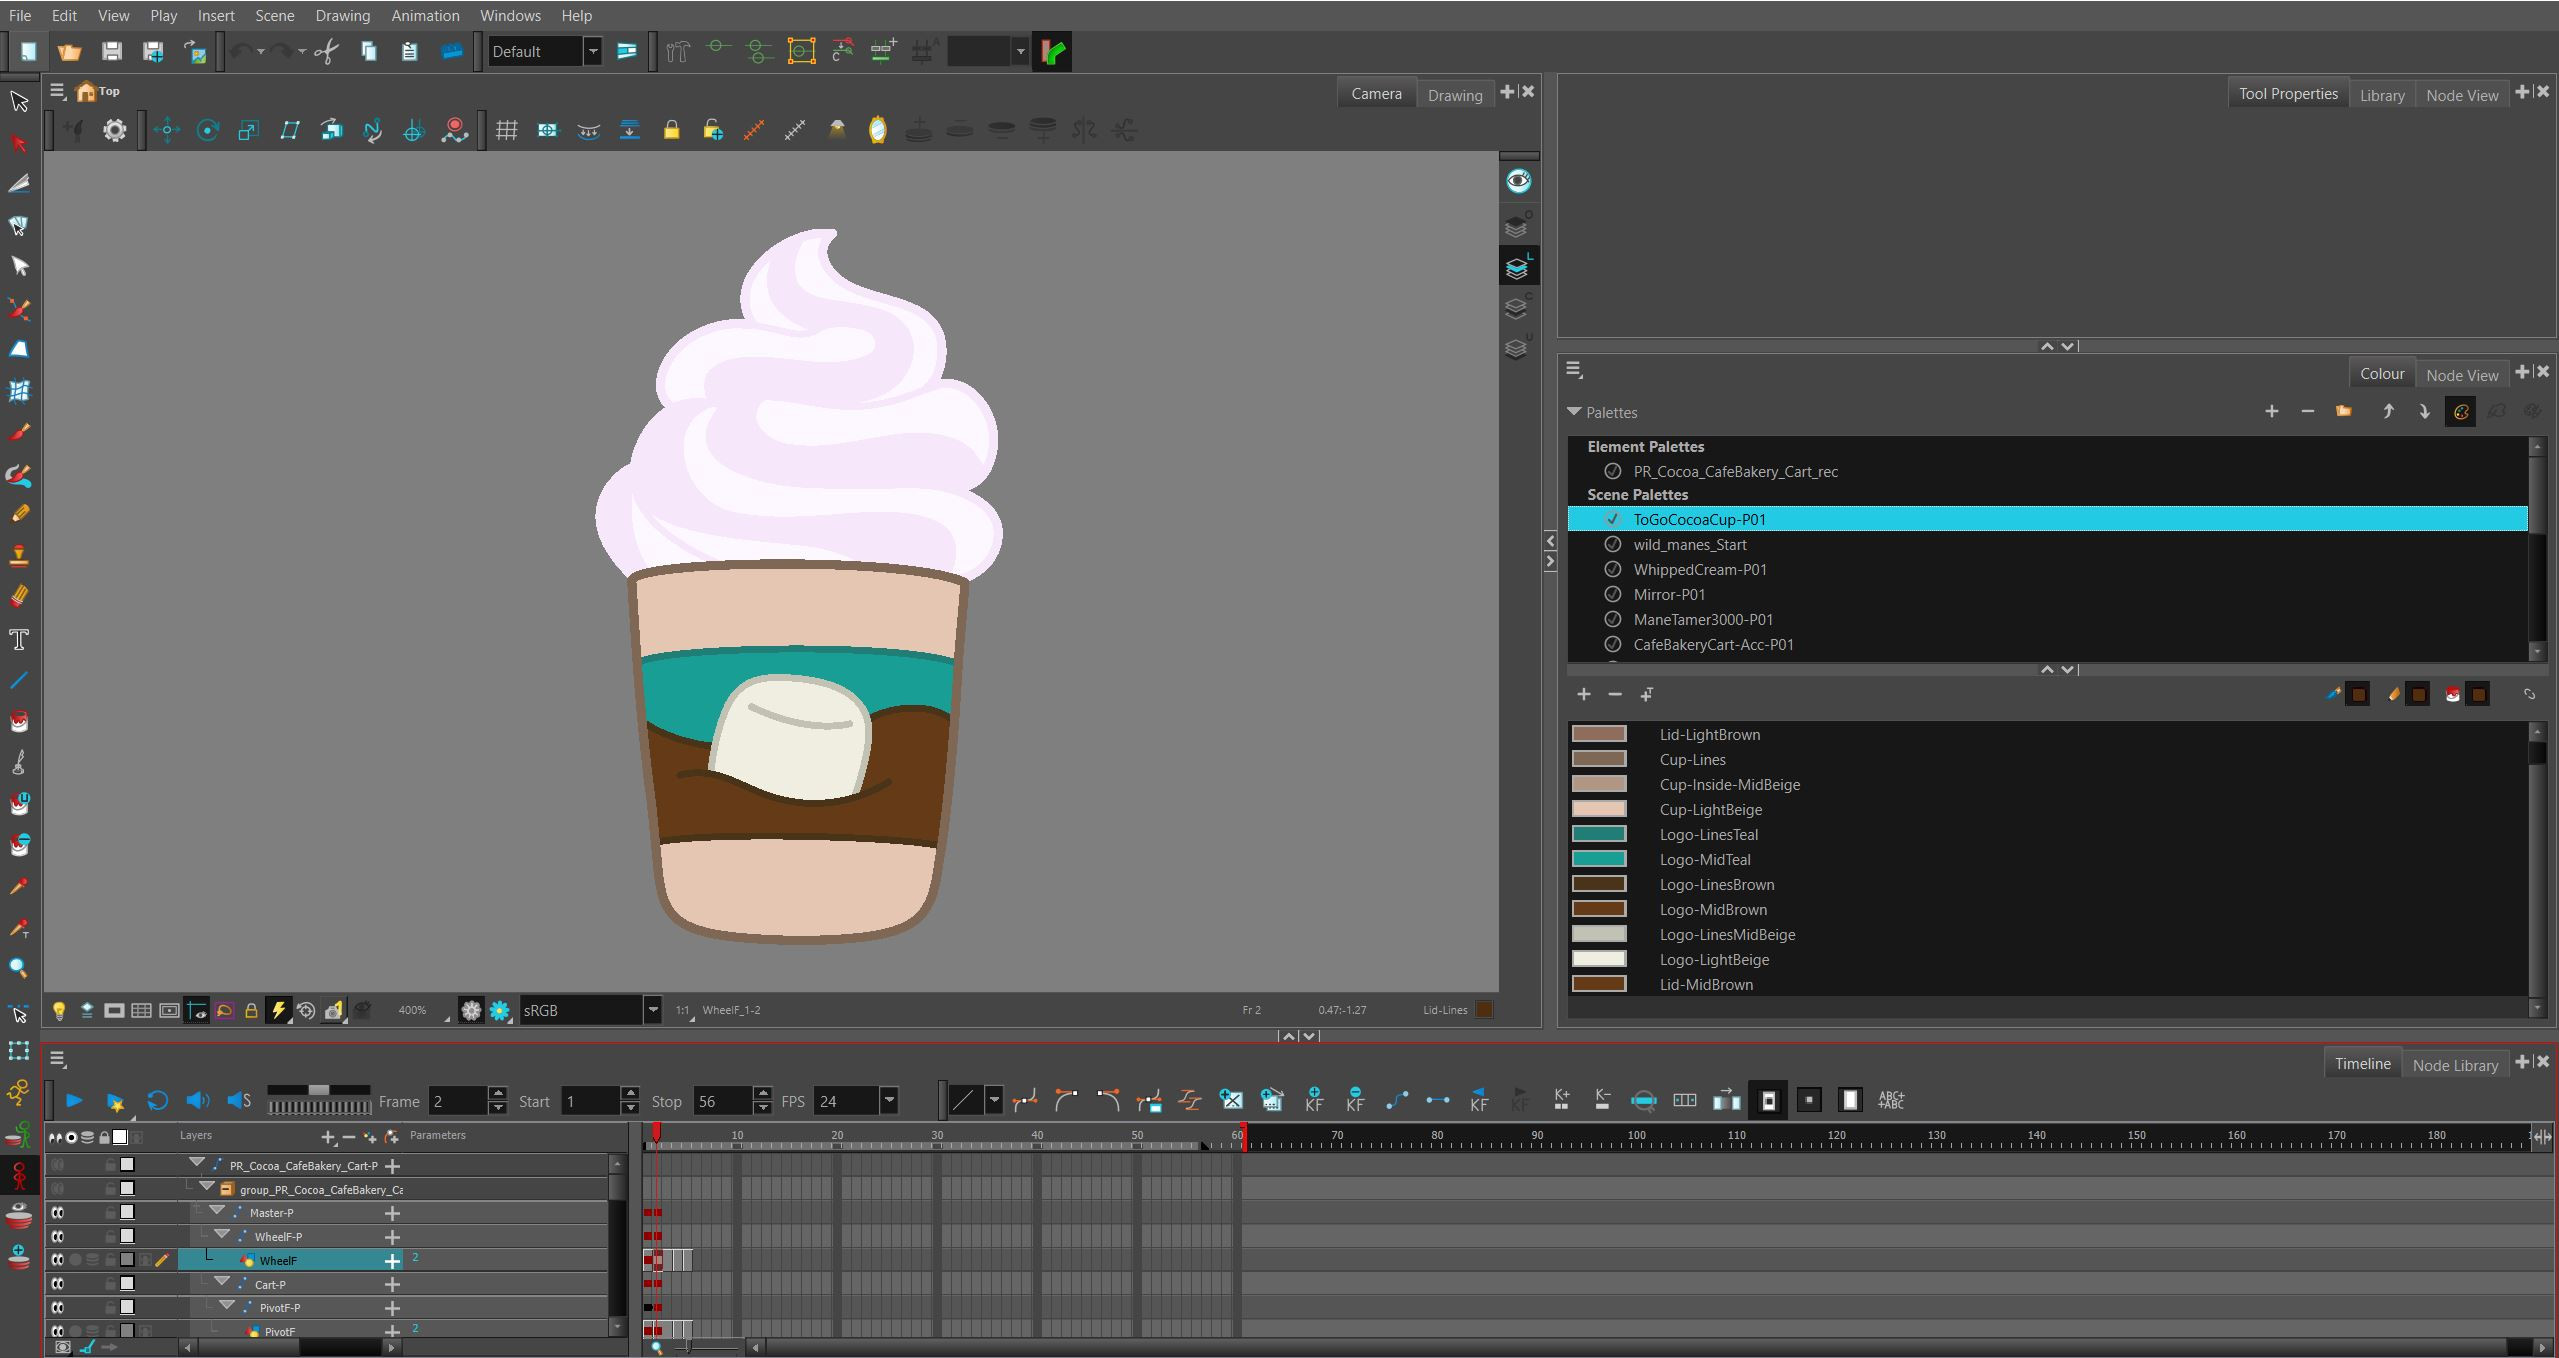
Task: Select the Brush tool in left toolbar
Action: pos(19,432)
